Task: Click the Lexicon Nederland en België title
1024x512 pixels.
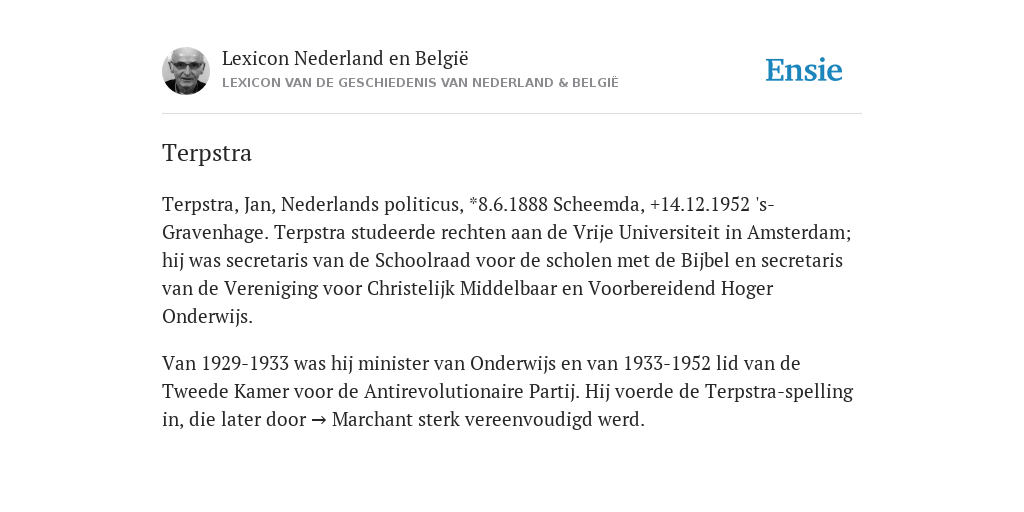Action: 345,58
